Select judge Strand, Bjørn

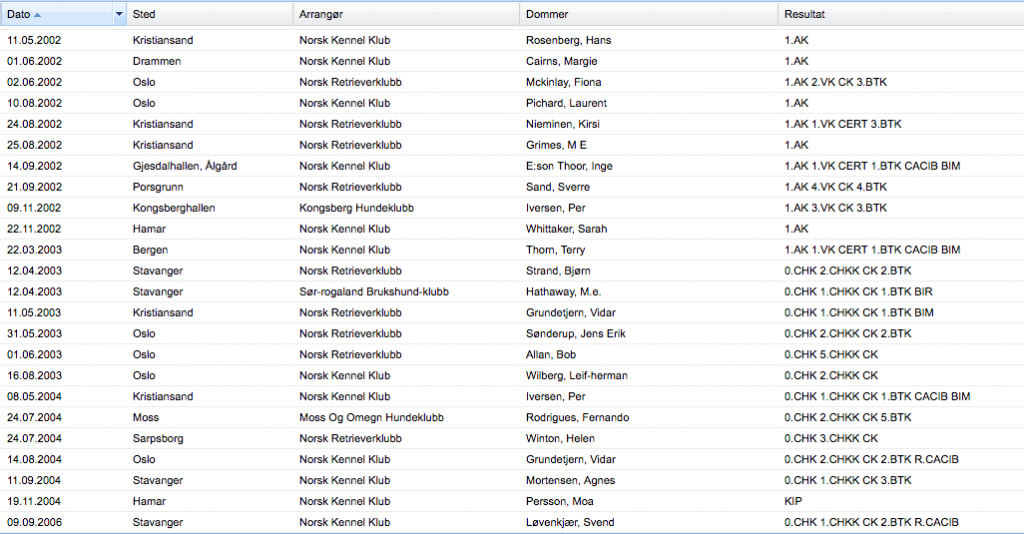(x=558, y=270)
